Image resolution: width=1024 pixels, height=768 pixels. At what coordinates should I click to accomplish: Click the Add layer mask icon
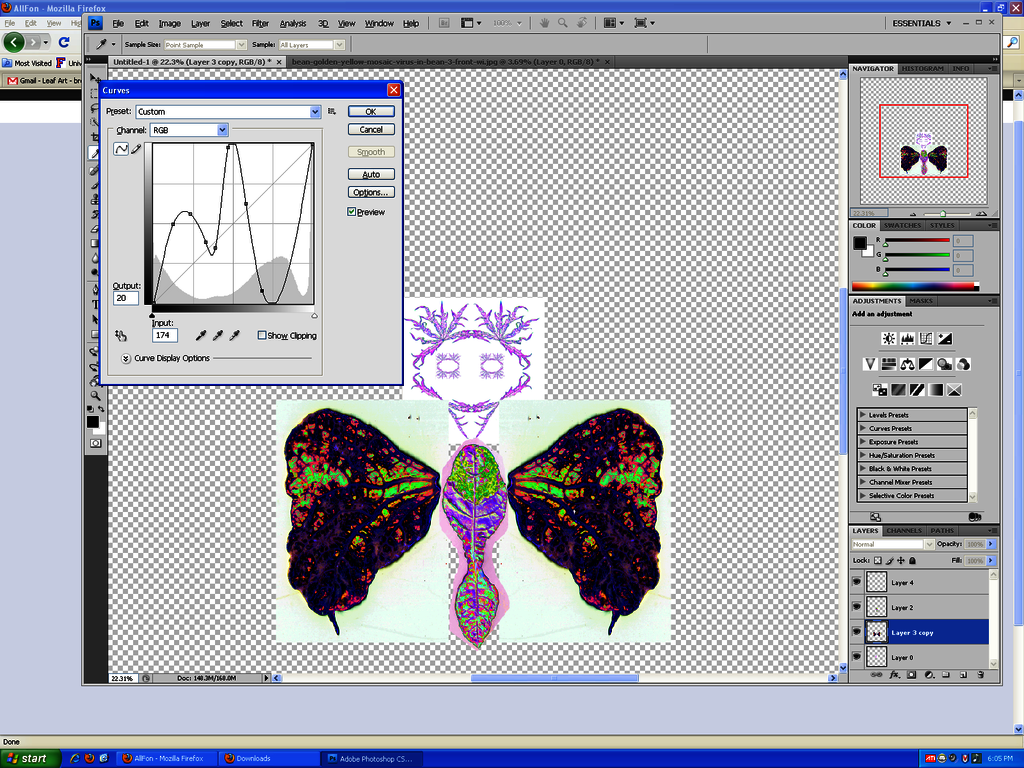(912, 675)
